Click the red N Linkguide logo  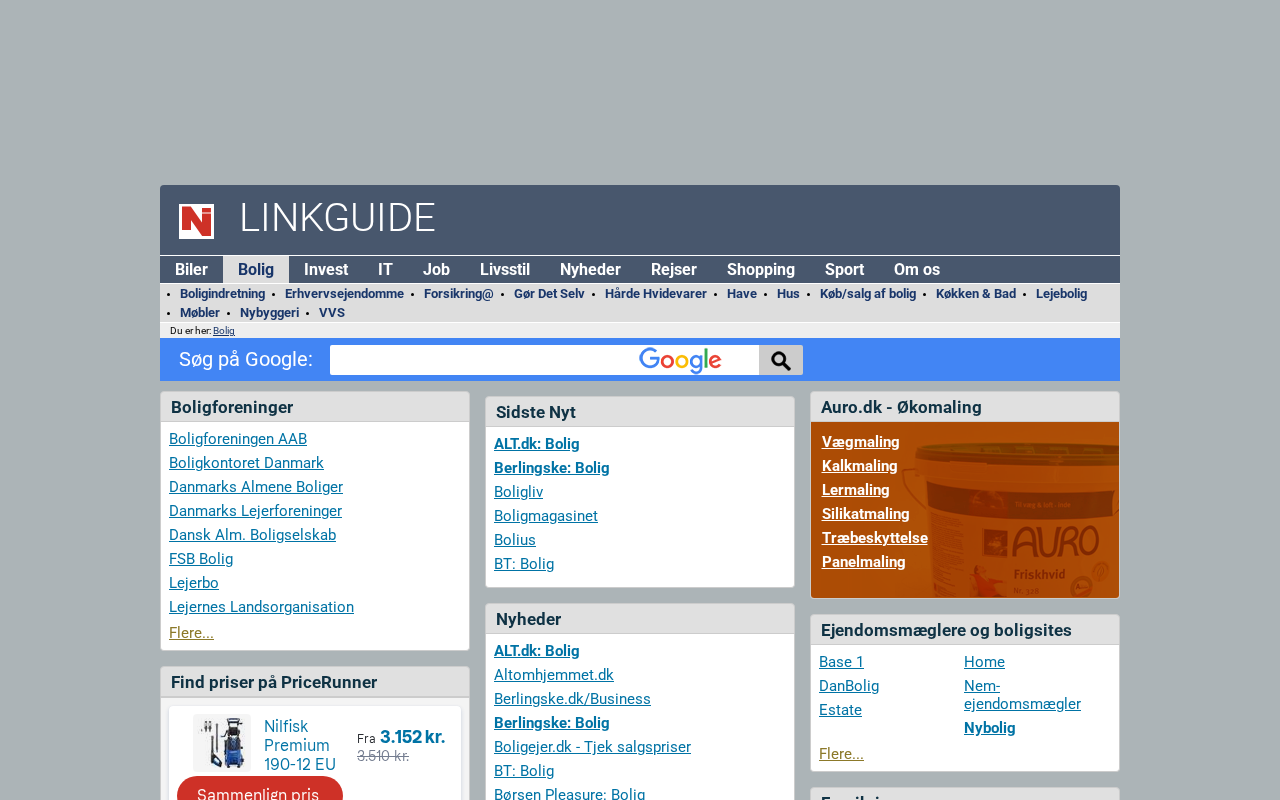coord(196,221)
